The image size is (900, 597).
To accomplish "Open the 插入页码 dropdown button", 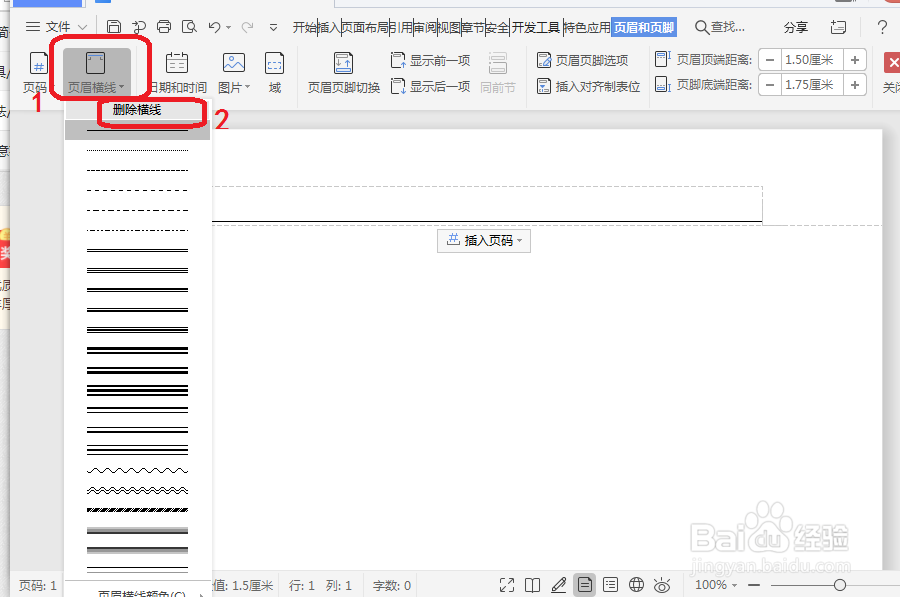I will 484,241.
